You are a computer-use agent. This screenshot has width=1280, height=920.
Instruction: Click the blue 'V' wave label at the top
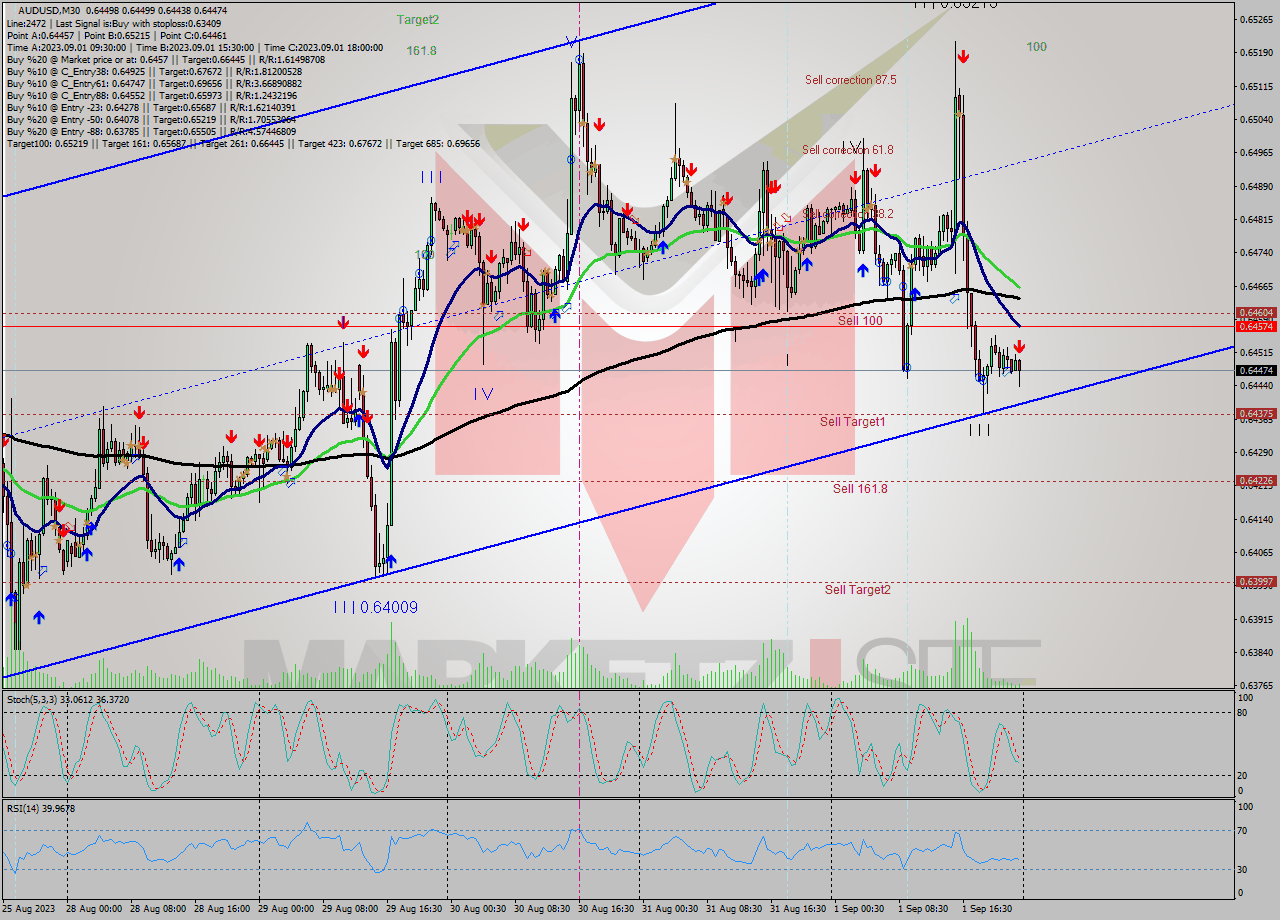pyautogui.click(x=570, y=42)
